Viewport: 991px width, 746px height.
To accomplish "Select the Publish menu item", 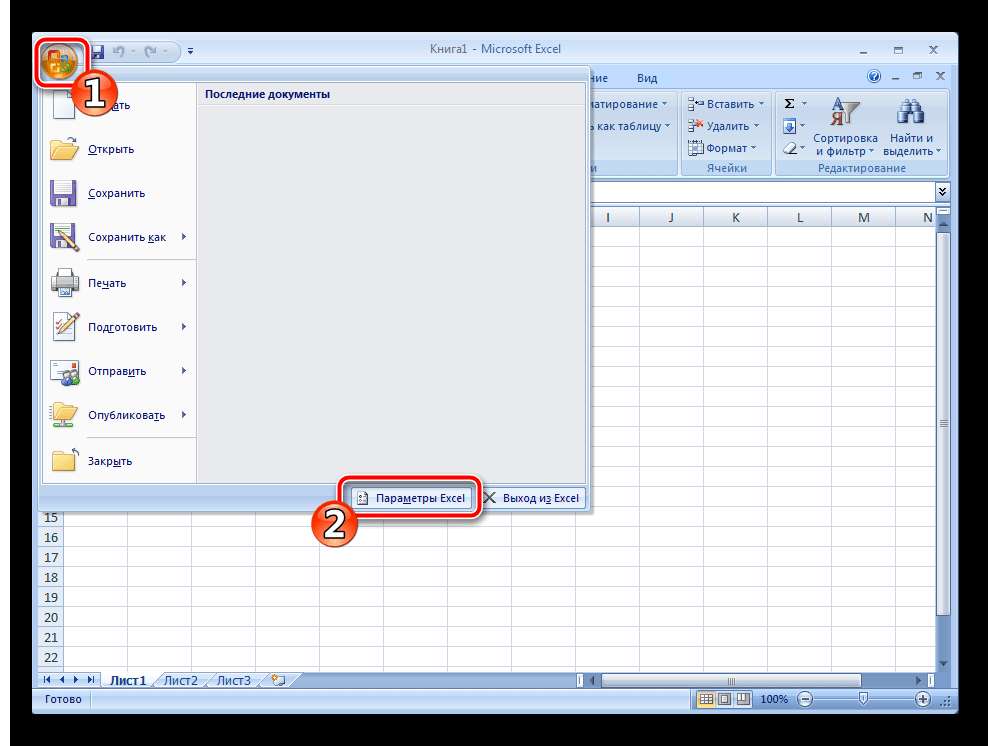I will click(x=125, y=415).
